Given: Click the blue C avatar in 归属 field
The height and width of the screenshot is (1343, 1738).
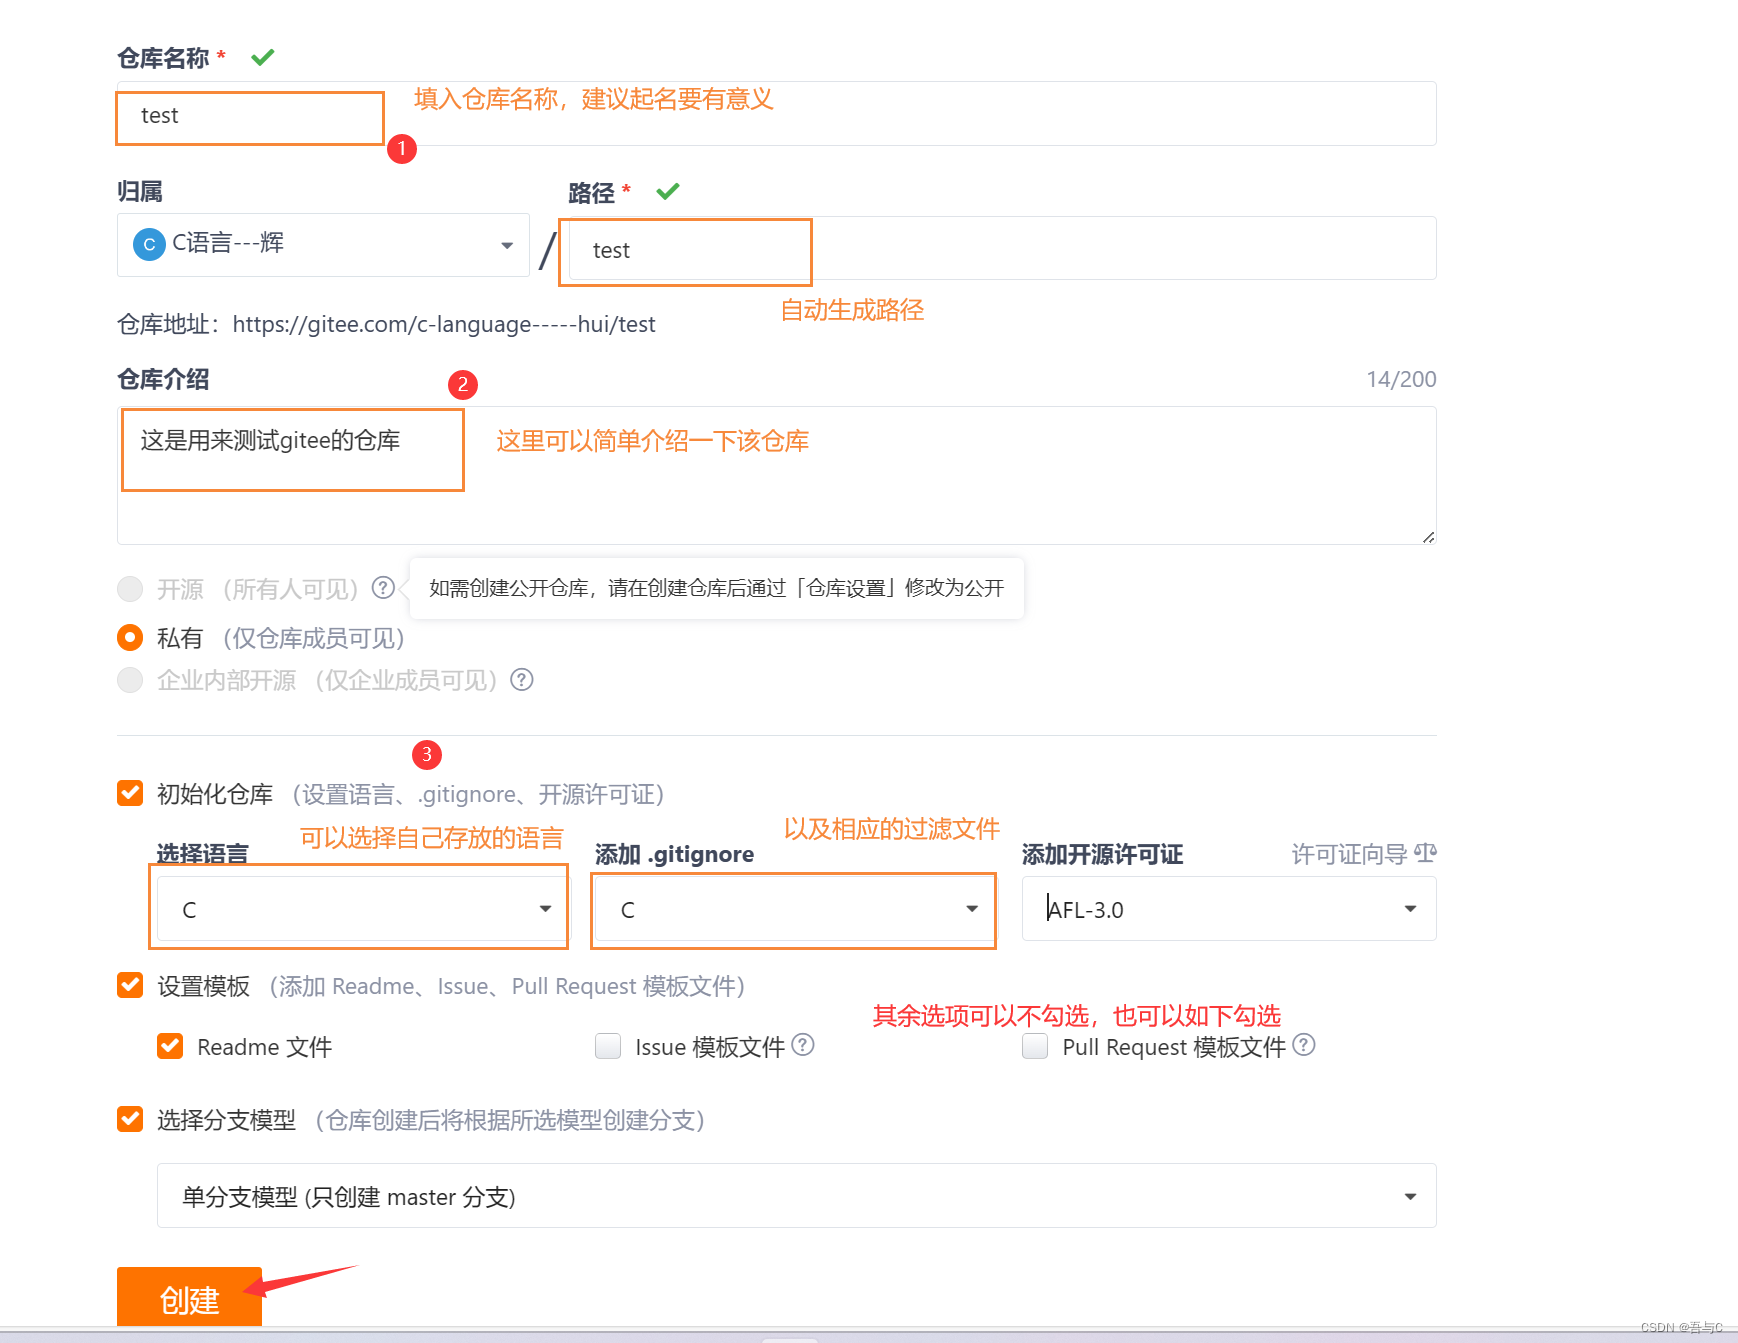Looking at the screenshot, I should pos(148,243).
